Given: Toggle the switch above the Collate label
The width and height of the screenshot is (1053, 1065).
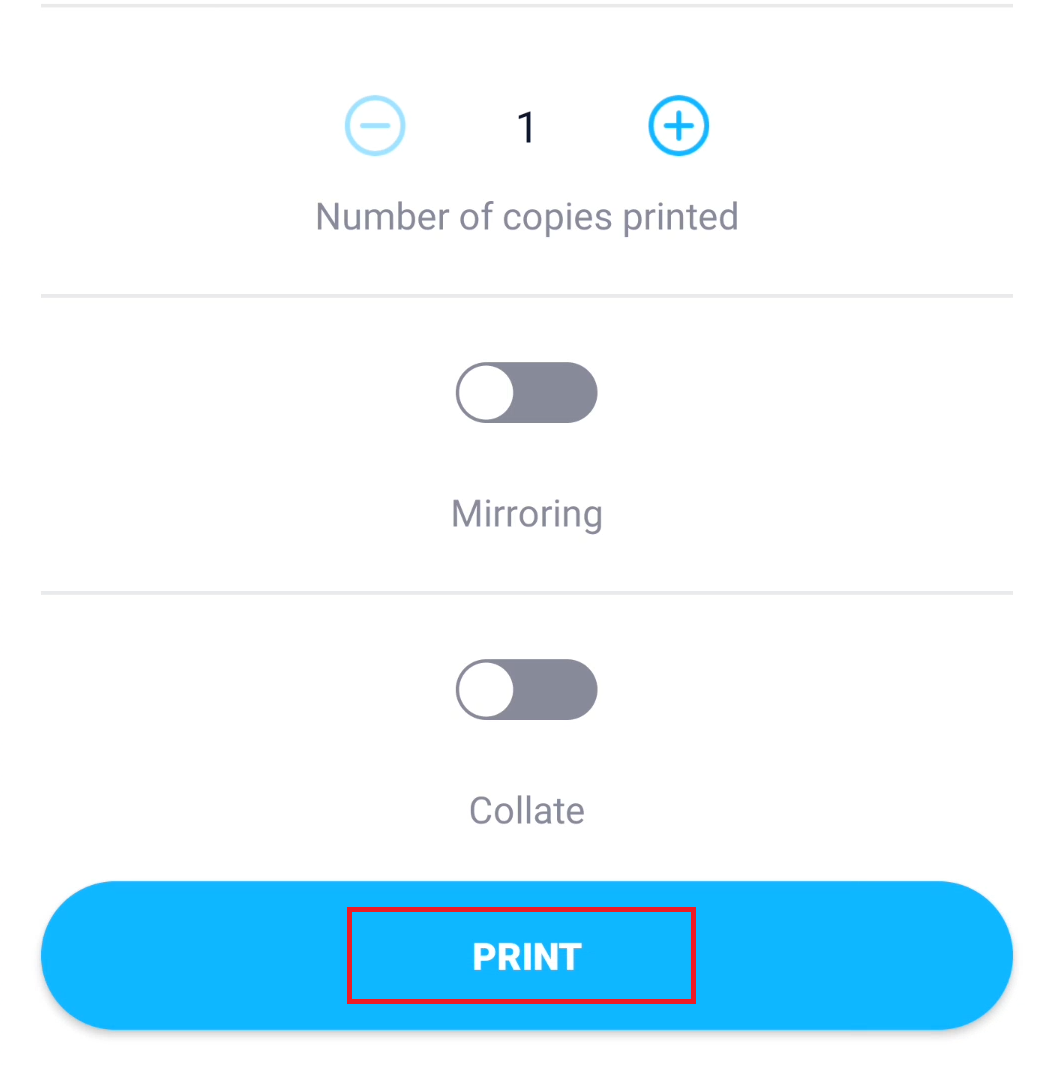Looking at the screenshot, I should point(526,689).
